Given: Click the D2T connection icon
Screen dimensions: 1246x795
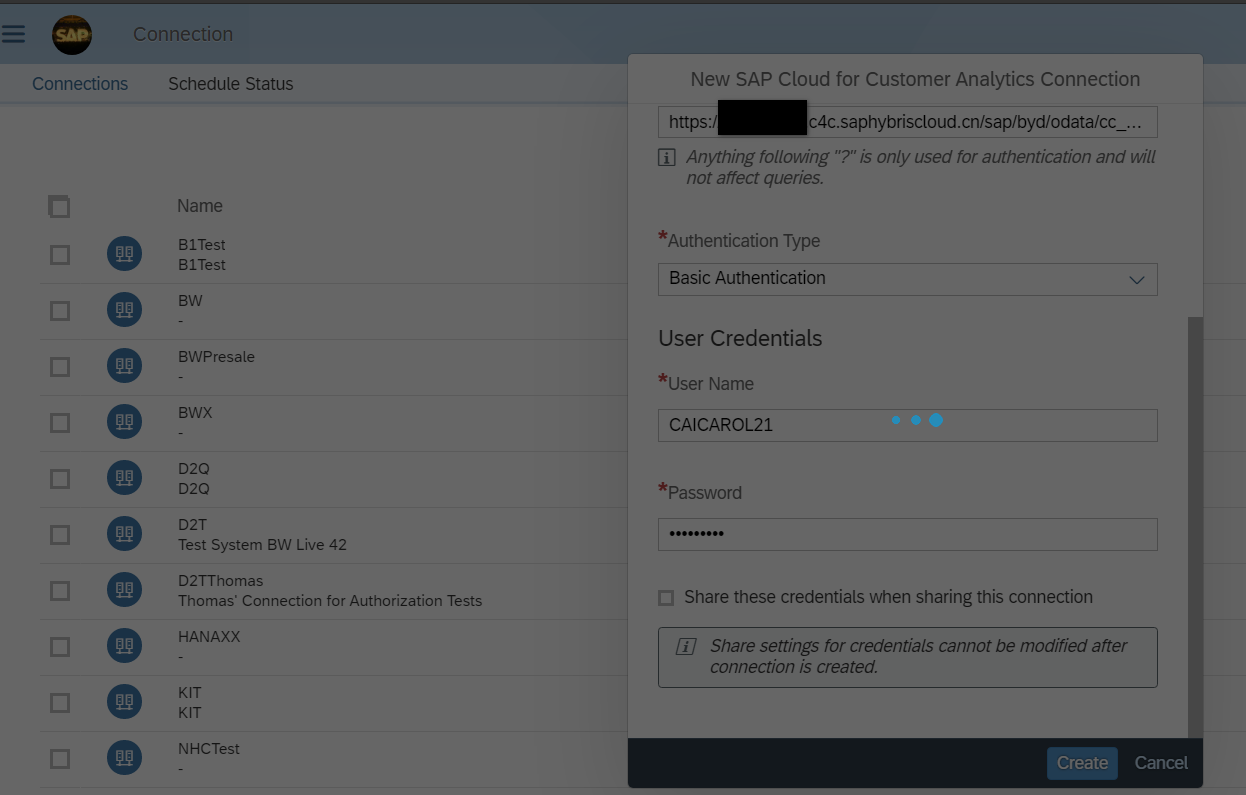Looking at the screenshot, I should point(124,534).
